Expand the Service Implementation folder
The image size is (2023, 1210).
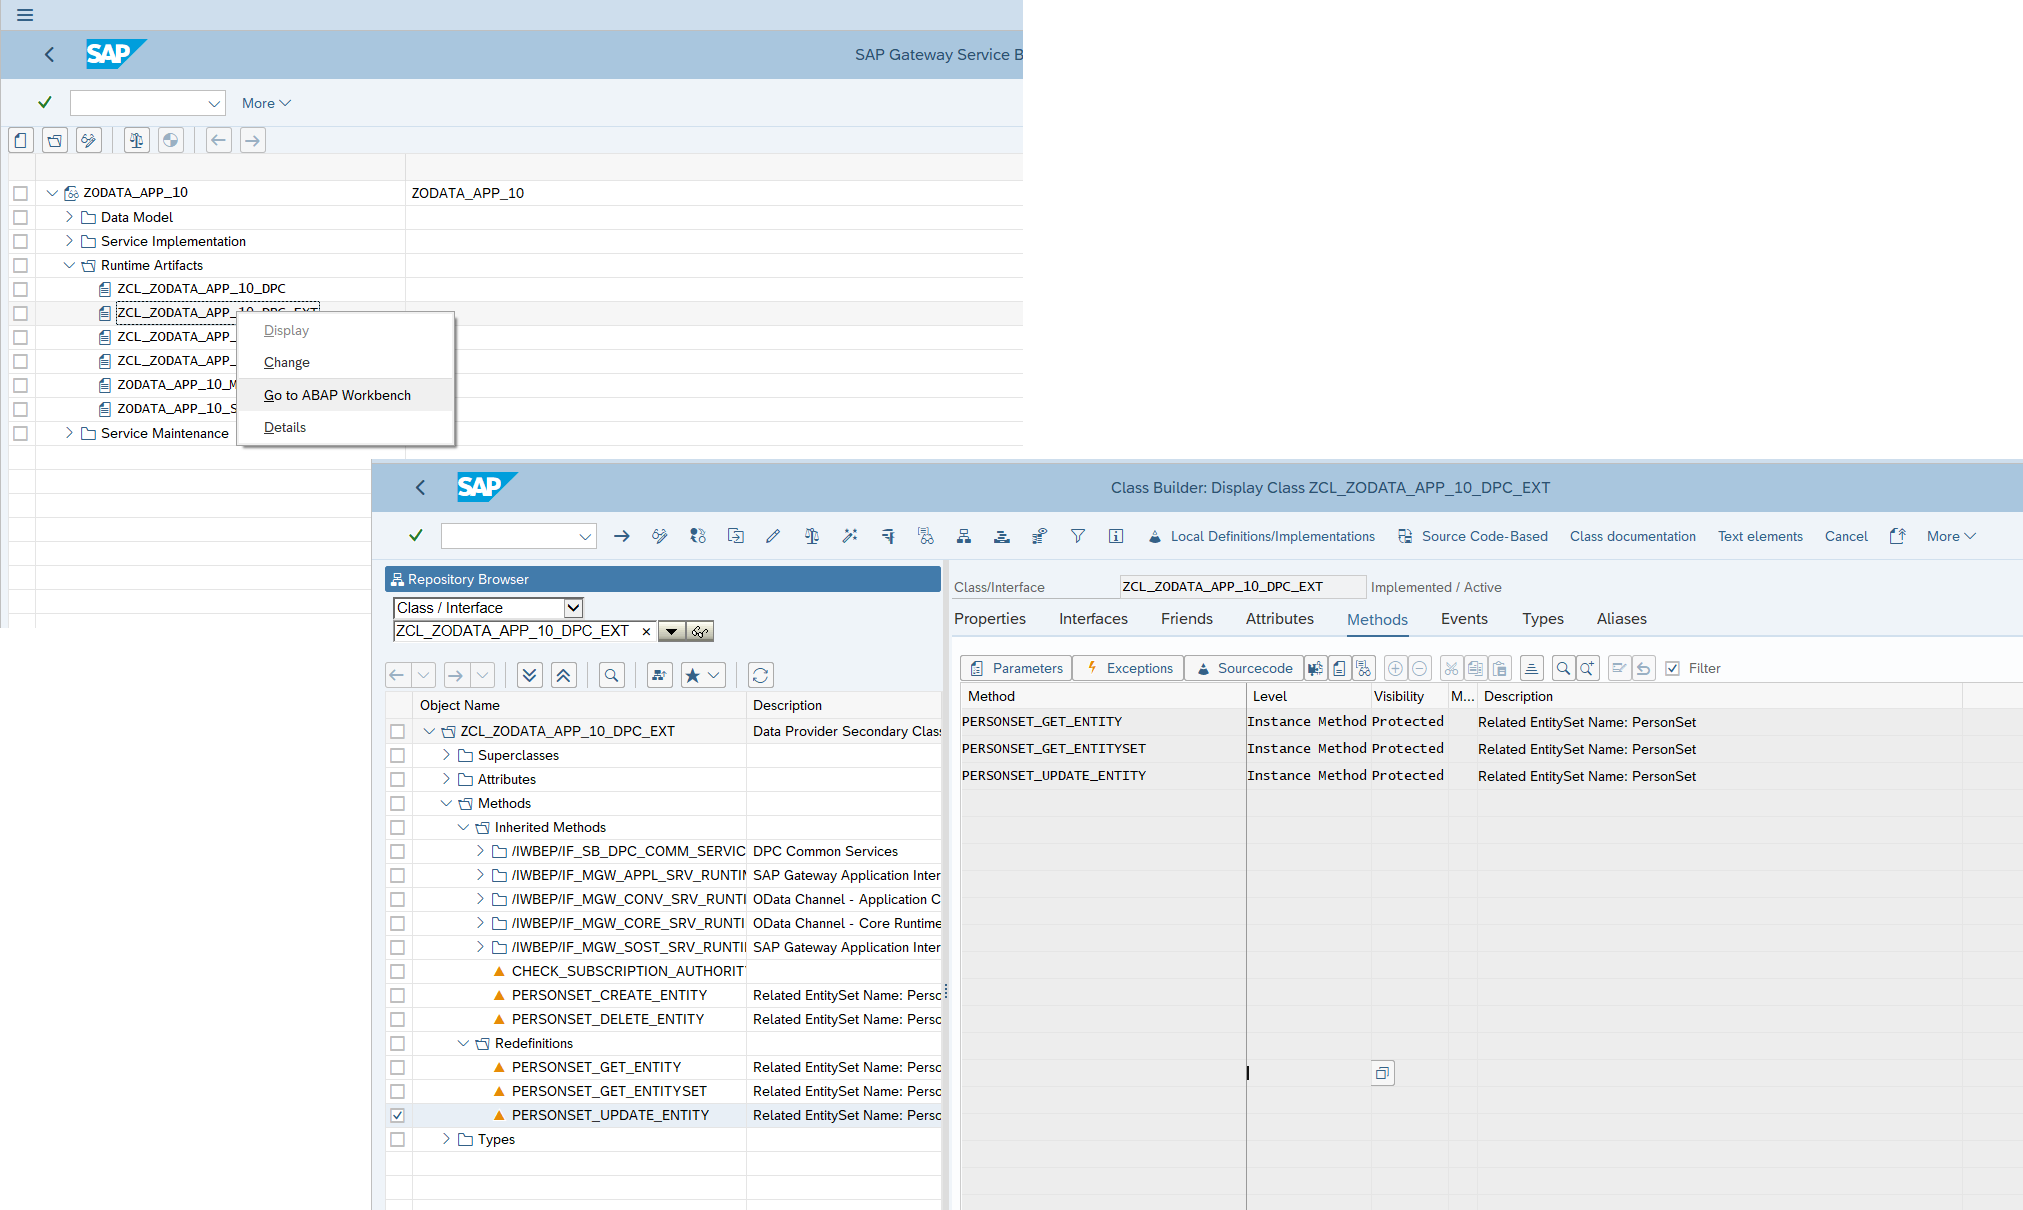point(69,241)
